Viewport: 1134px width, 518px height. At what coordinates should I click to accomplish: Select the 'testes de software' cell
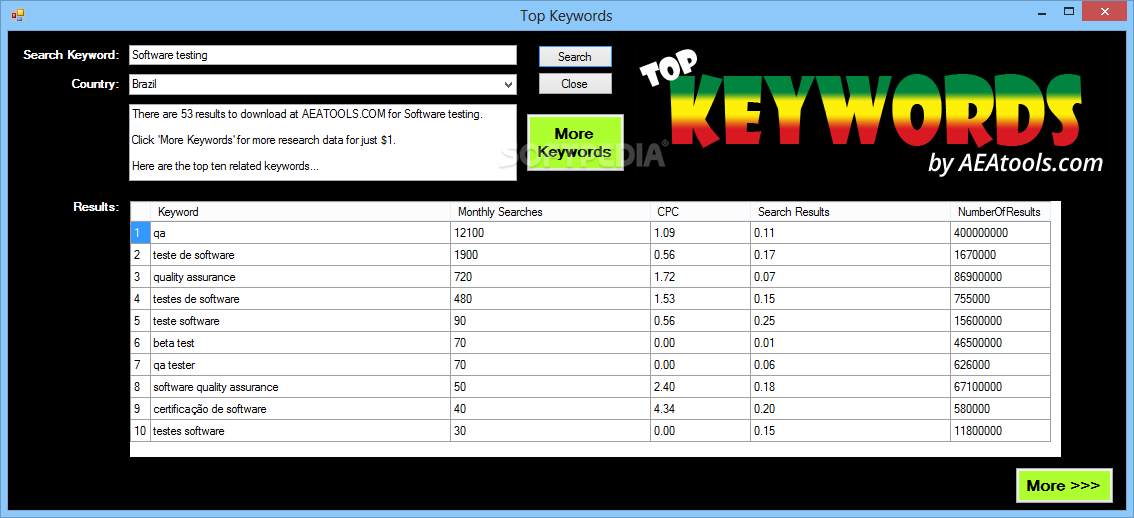(300, 299)
